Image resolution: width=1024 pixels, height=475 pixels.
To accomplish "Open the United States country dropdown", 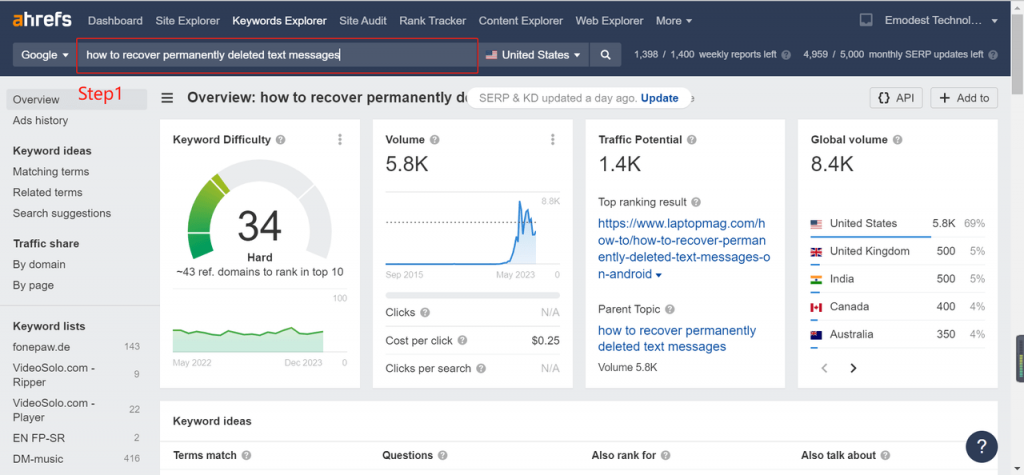I will (x=534, y=56).
